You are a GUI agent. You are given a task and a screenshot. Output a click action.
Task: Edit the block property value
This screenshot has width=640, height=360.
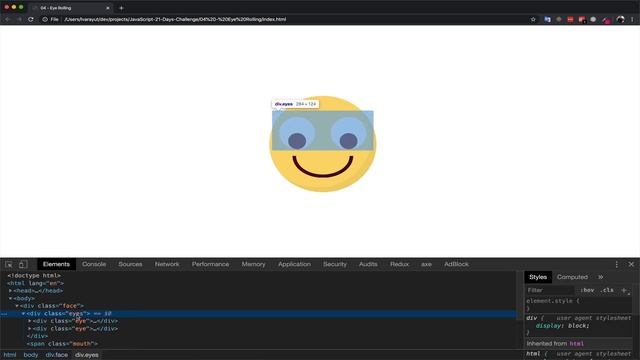[x=578, y=326]
